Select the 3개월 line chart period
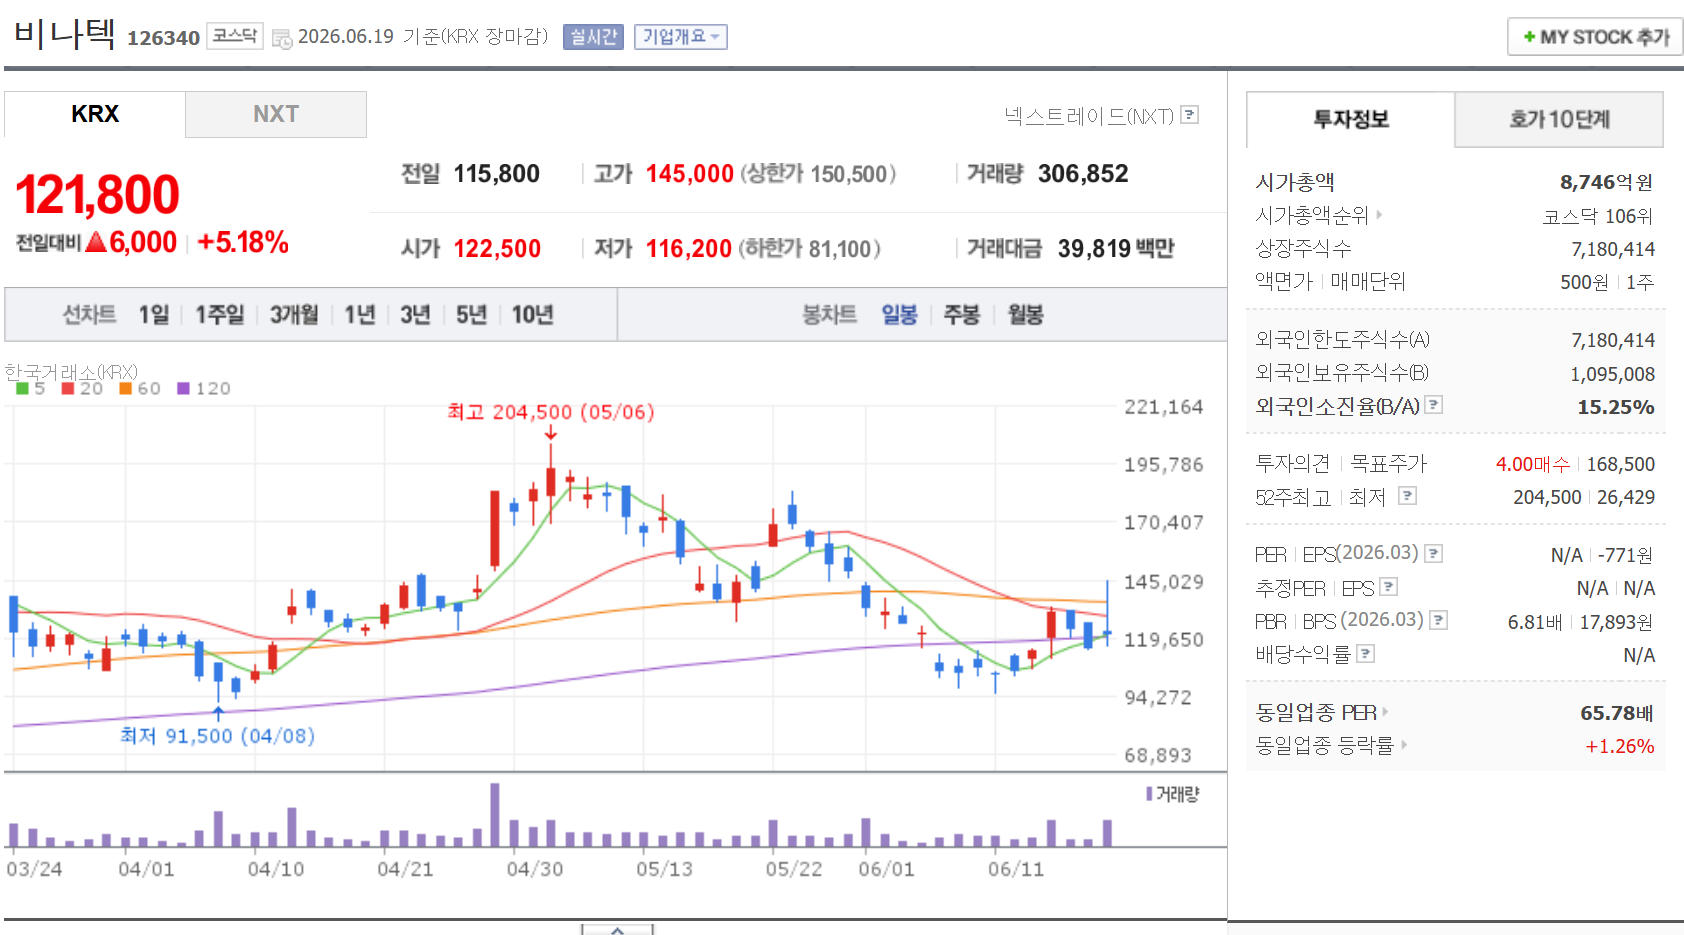 pyautogui.click(x=294, y=315)
